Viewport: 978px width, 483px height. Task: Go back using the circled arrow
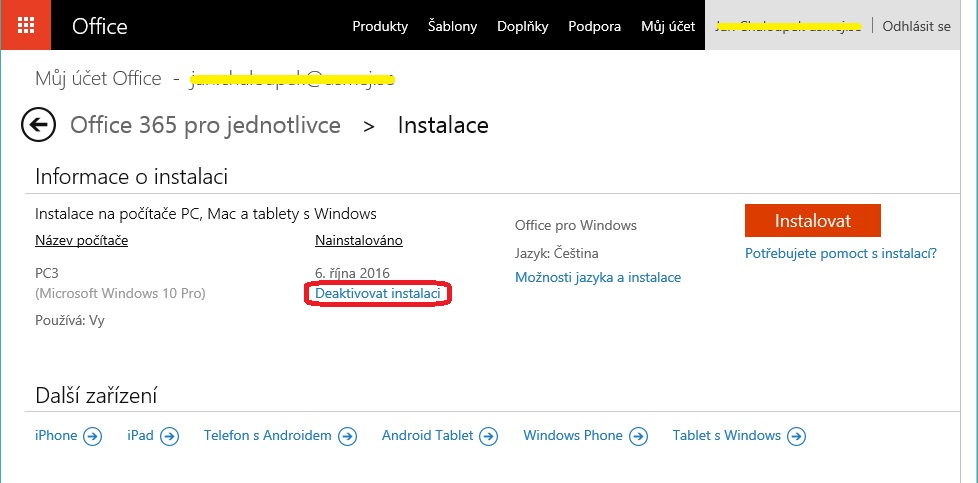click(x=38, y=125)
